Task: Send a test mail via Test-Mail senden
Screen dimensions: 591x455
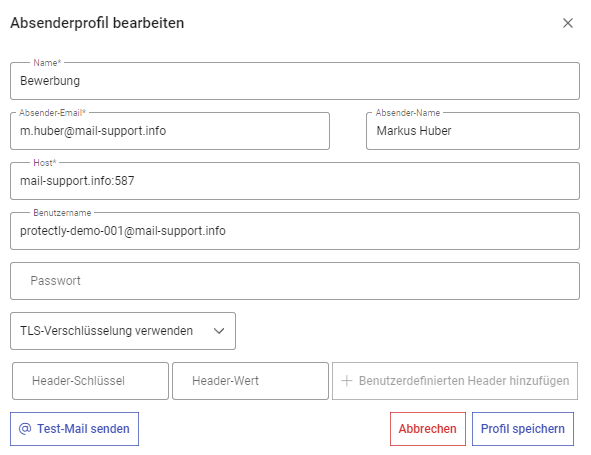Action: pos(75,429)
